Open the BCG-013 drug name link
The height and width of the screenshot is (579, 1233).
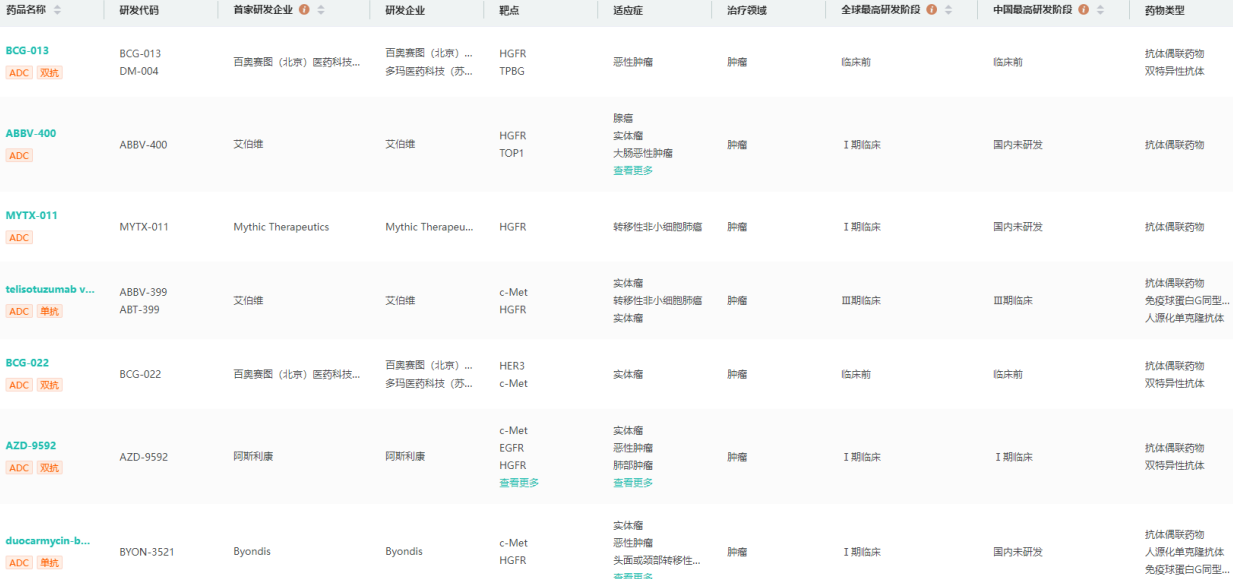(x=27, y=51)
